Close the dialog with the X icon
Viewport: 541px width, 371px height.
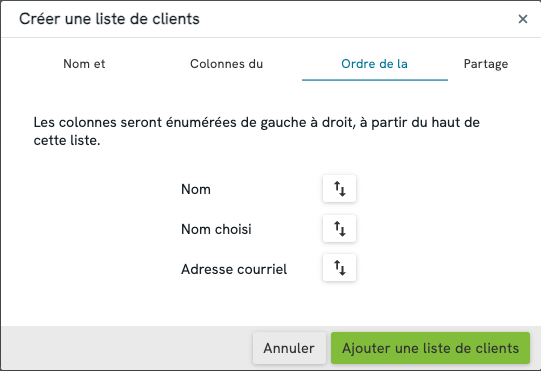click(x=523, y=19)
